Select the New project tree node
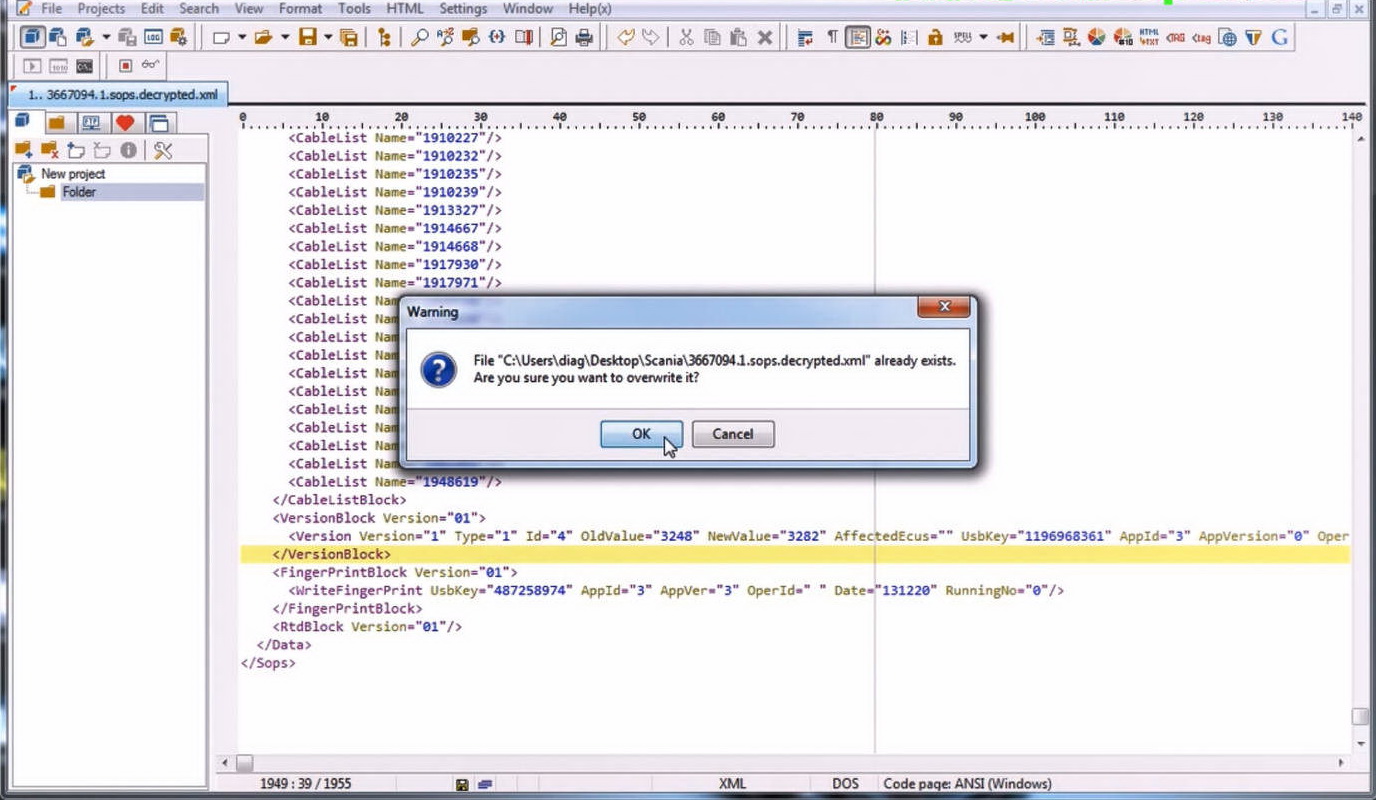Screen dimensions: 1376x800 [x=72, y=174]
